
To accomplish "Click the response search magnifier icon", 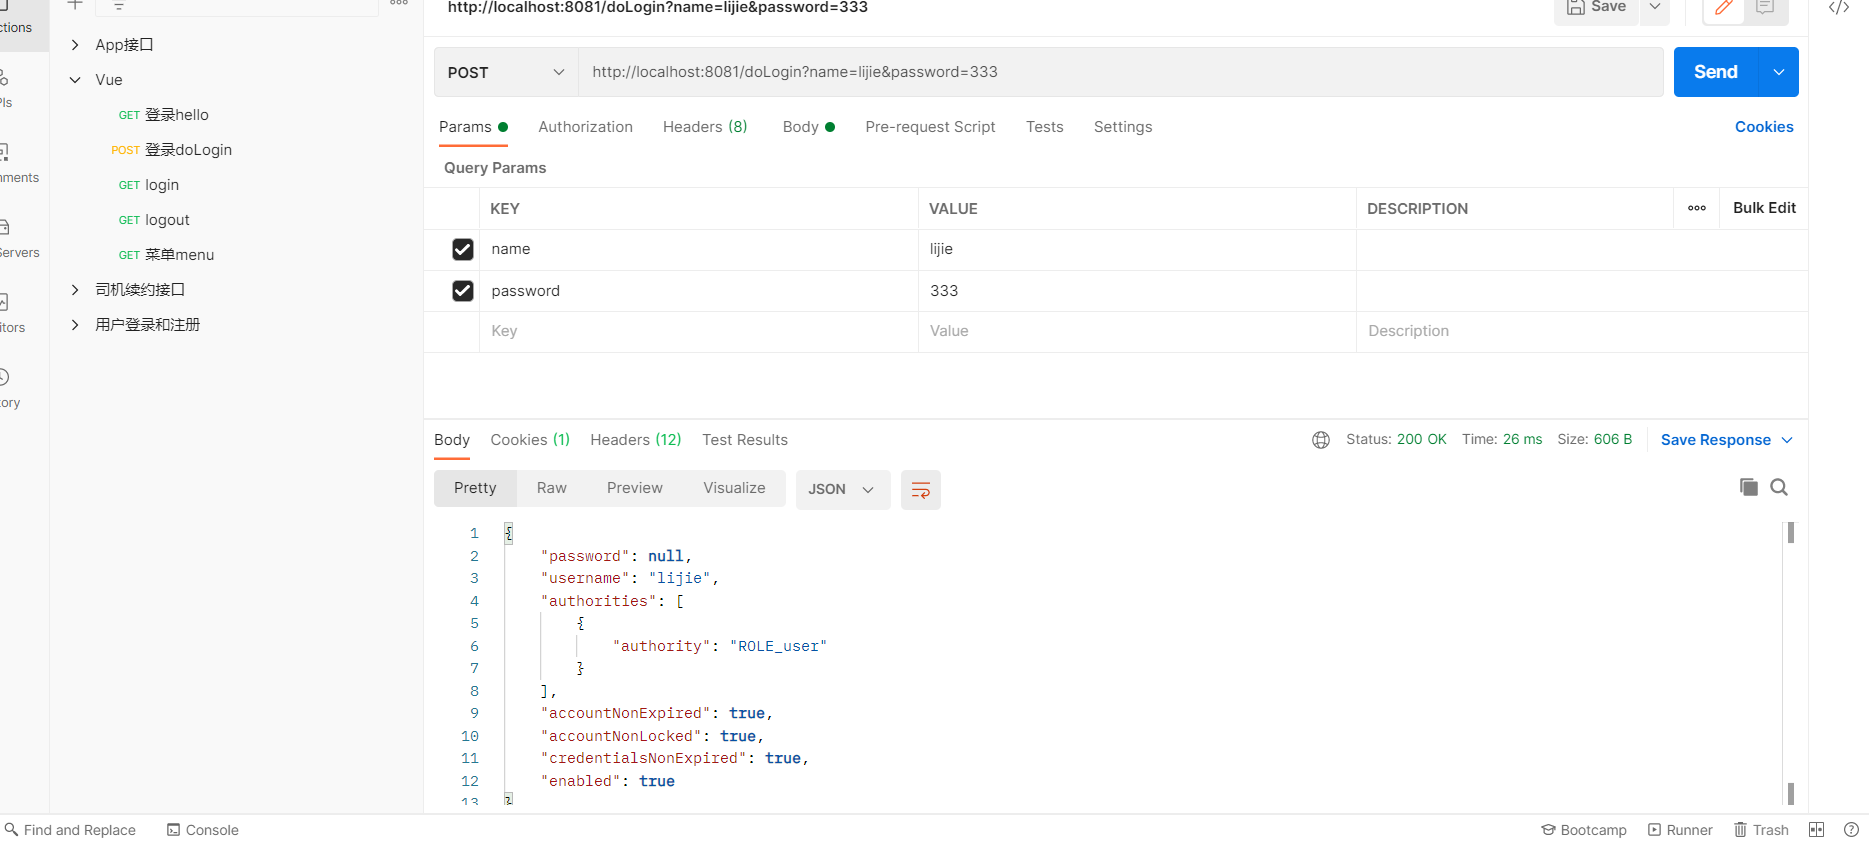I will pyautogui.click(x=1779, y=487).
